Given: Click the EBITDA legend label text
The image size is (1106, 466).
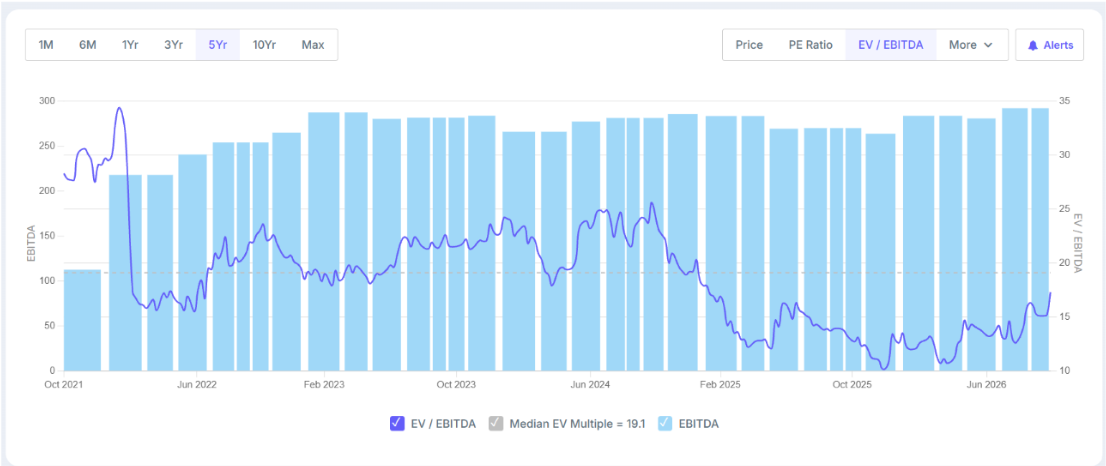Looking at the screenshot, I should coord(700,424).
